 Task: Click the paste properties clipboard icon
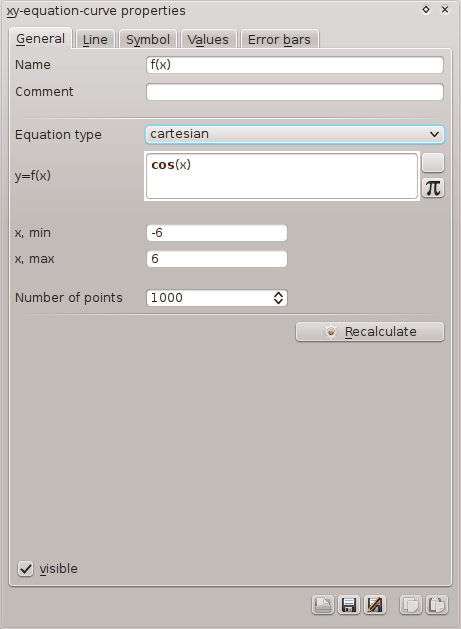[x=437, y=605]
